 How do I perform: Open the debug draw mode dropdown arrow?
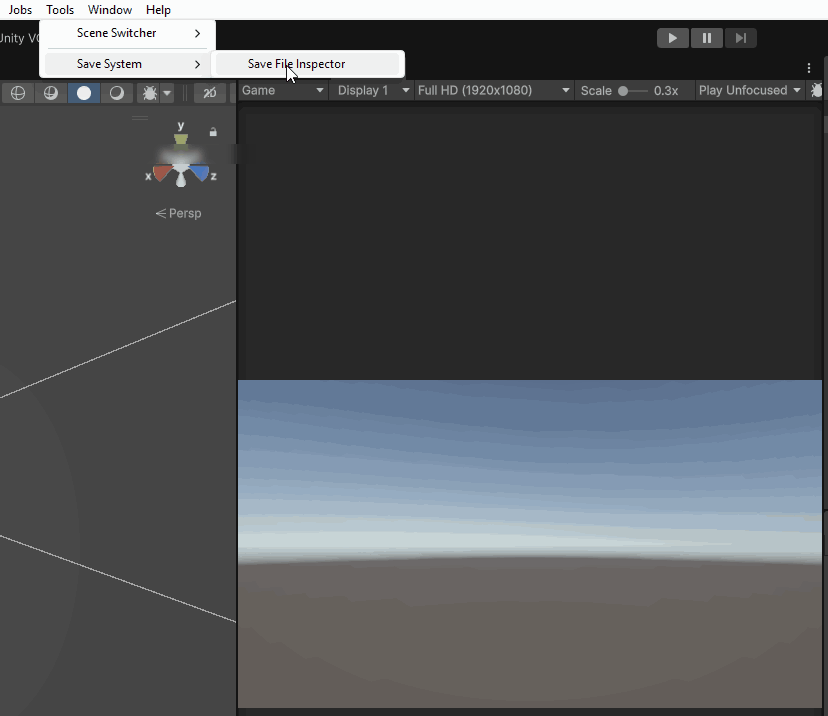pos(167,93)
